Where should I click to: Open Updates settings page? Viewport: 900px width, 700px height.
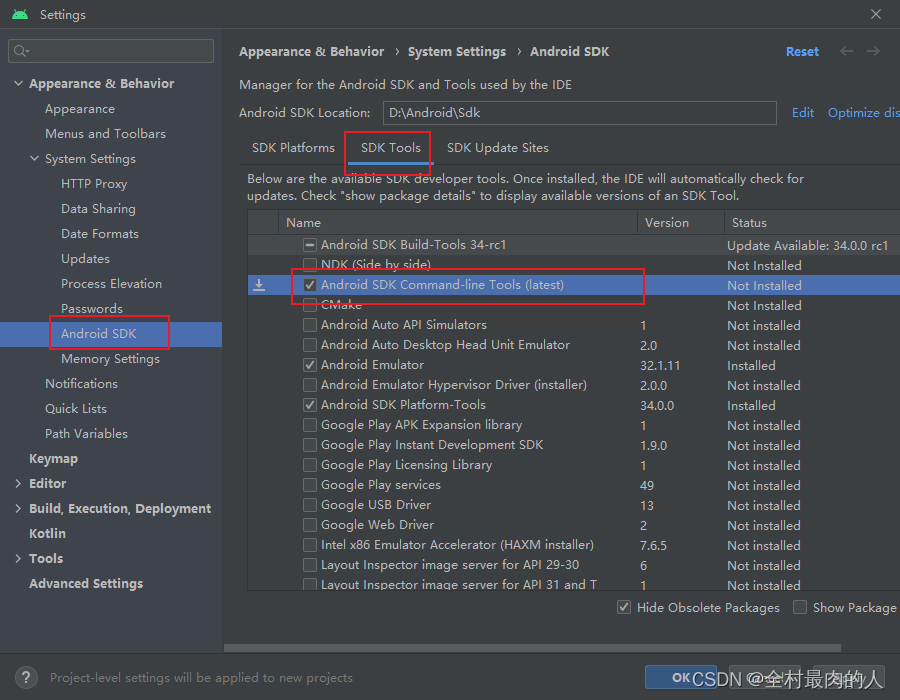(x=86, y=259)
